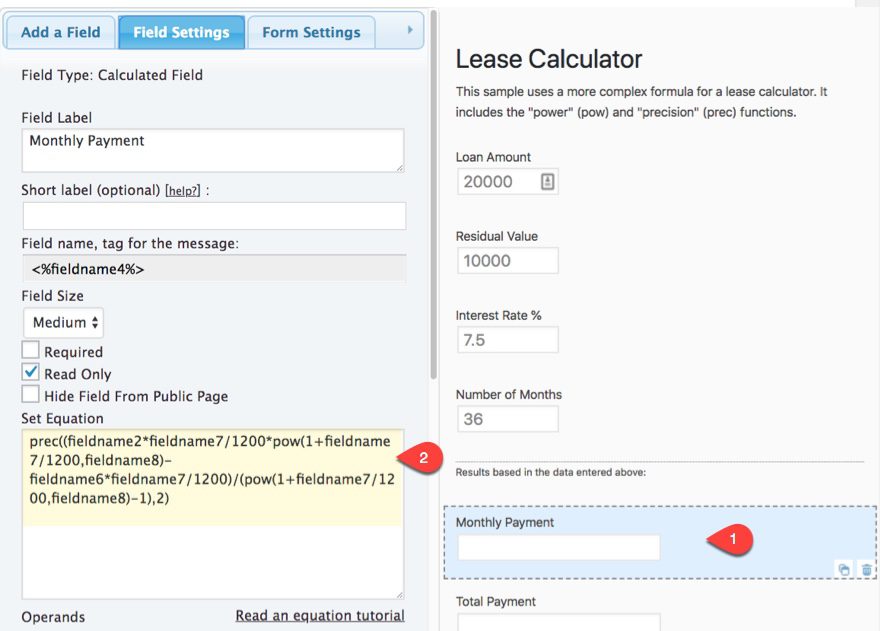The height and width of the screenshot is (631, 880).
Task: Click the Residual Value input
Action: click(x=507, y=260)
